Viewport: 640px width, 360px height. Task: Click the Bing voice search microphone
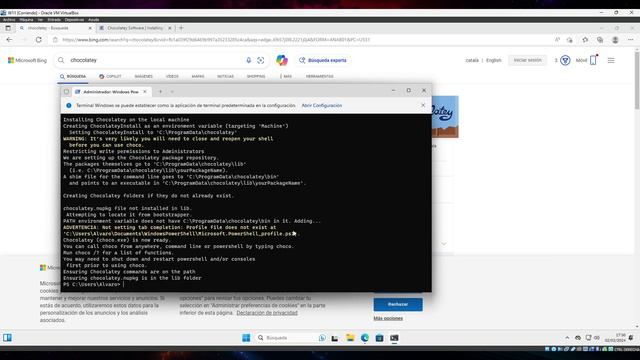coord(249,60)
